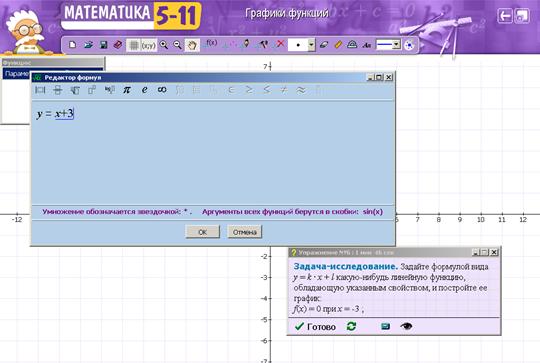Insert the pi symbol in formula editor
The image size is (540, 363).
click(x=127, y=90)
